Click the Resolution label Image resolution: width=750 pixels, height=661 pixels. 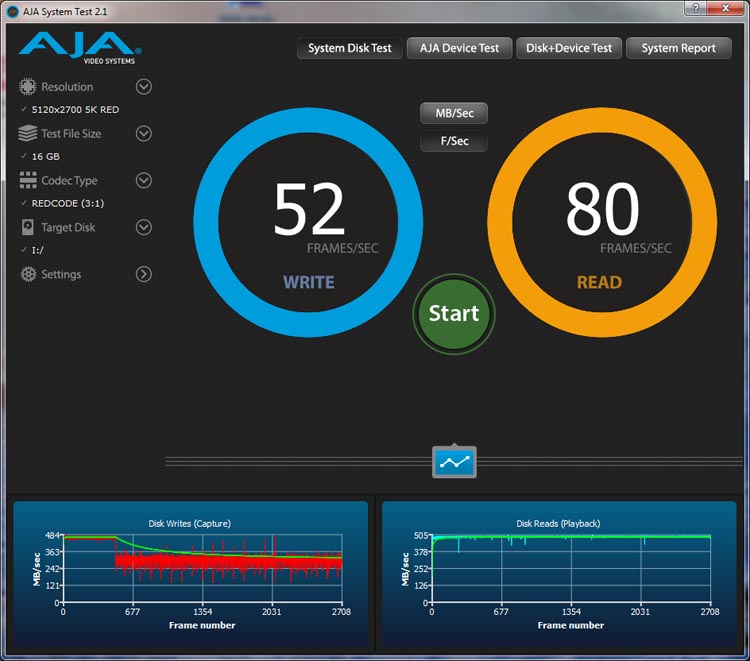click(67, 87)
